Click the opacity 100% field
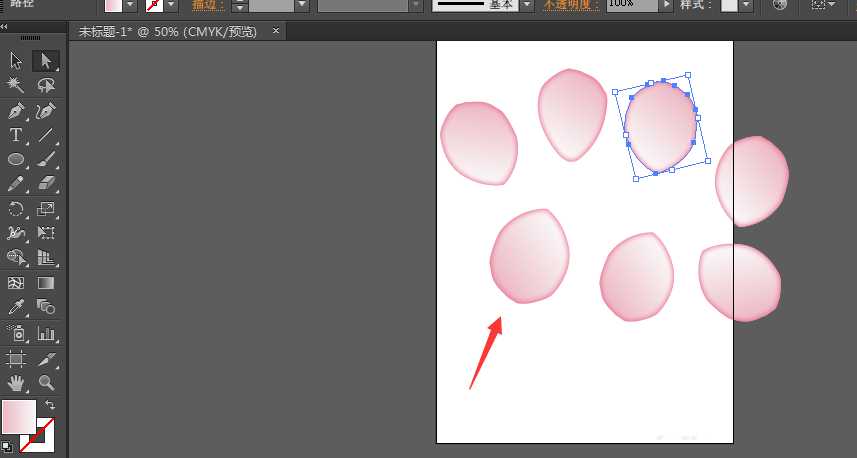The width and height of the screenshot is (857, 458). [631, 5]
